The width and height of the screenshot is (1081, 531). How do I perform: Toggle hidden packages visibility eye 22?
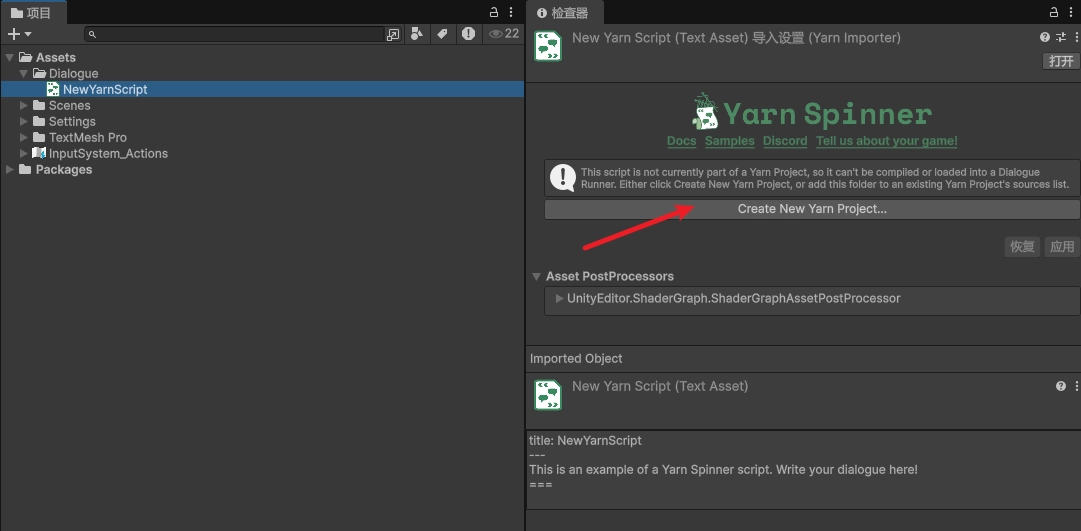coord(504,33)
